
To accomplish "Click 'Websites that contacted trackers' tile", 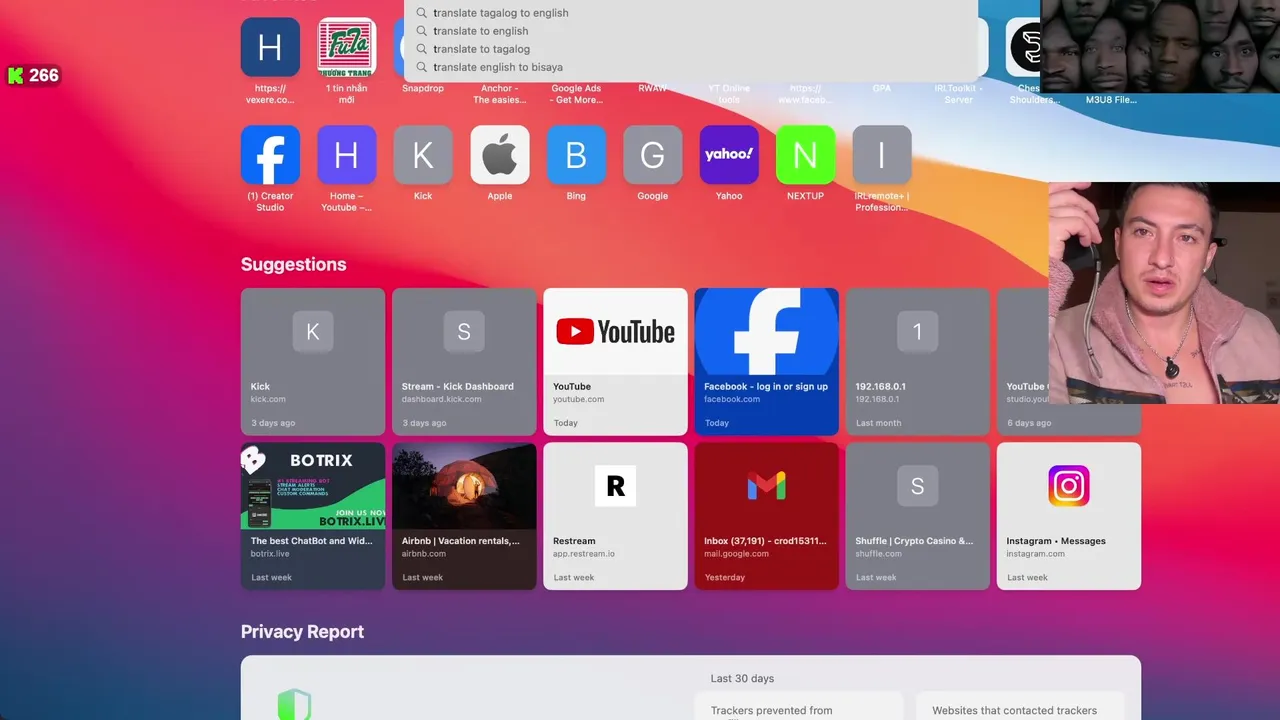I will tap(1020, 706).
